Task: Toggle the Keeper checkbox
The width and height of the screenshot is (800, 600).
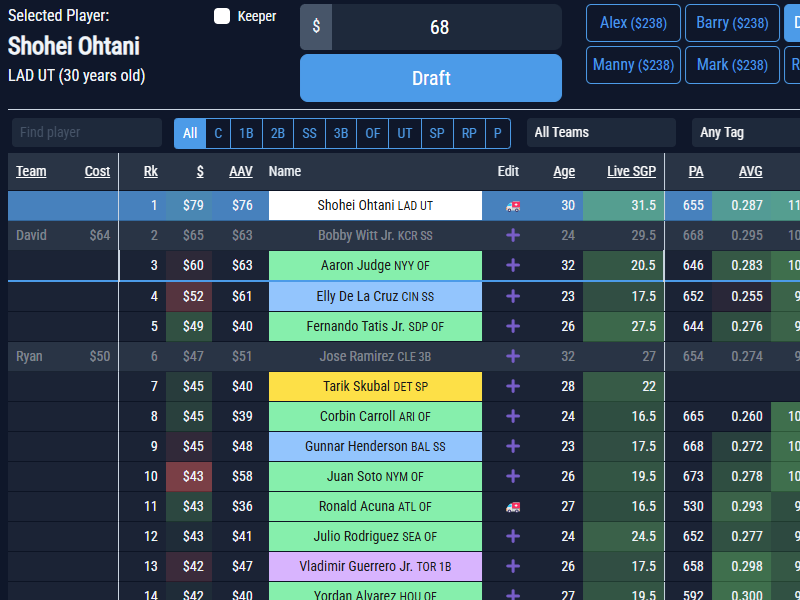Action: [x=222, y=16]
